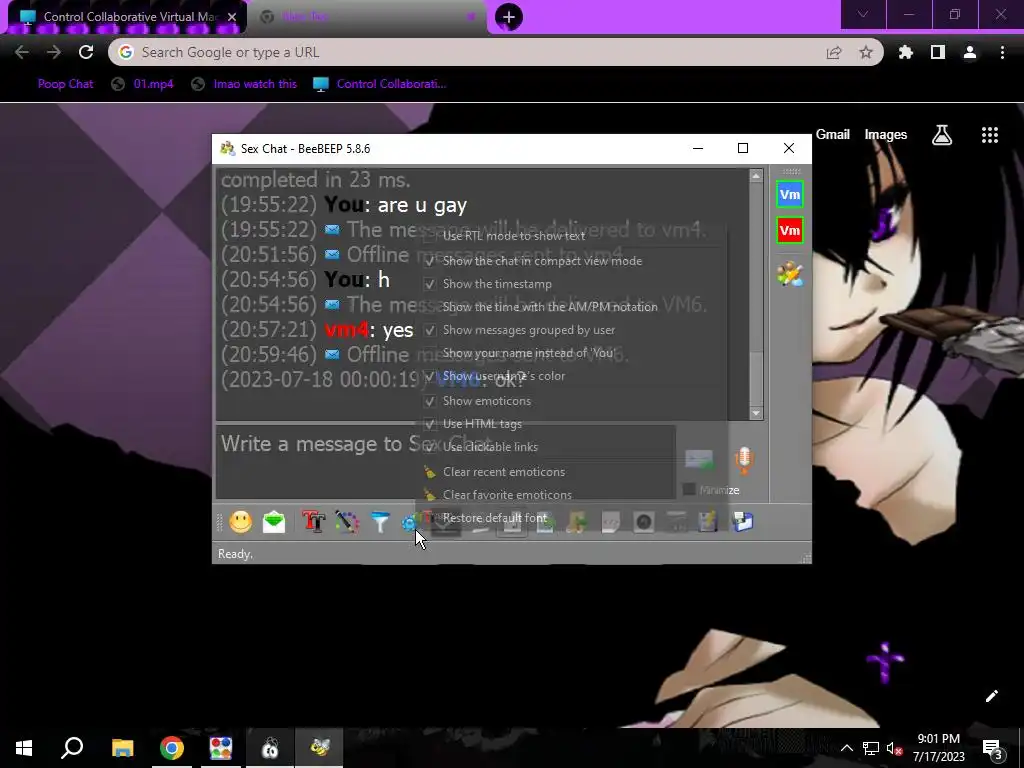Open '01.mp4' bookmark
Screen dimensions: 1024x768
[143, 84]
